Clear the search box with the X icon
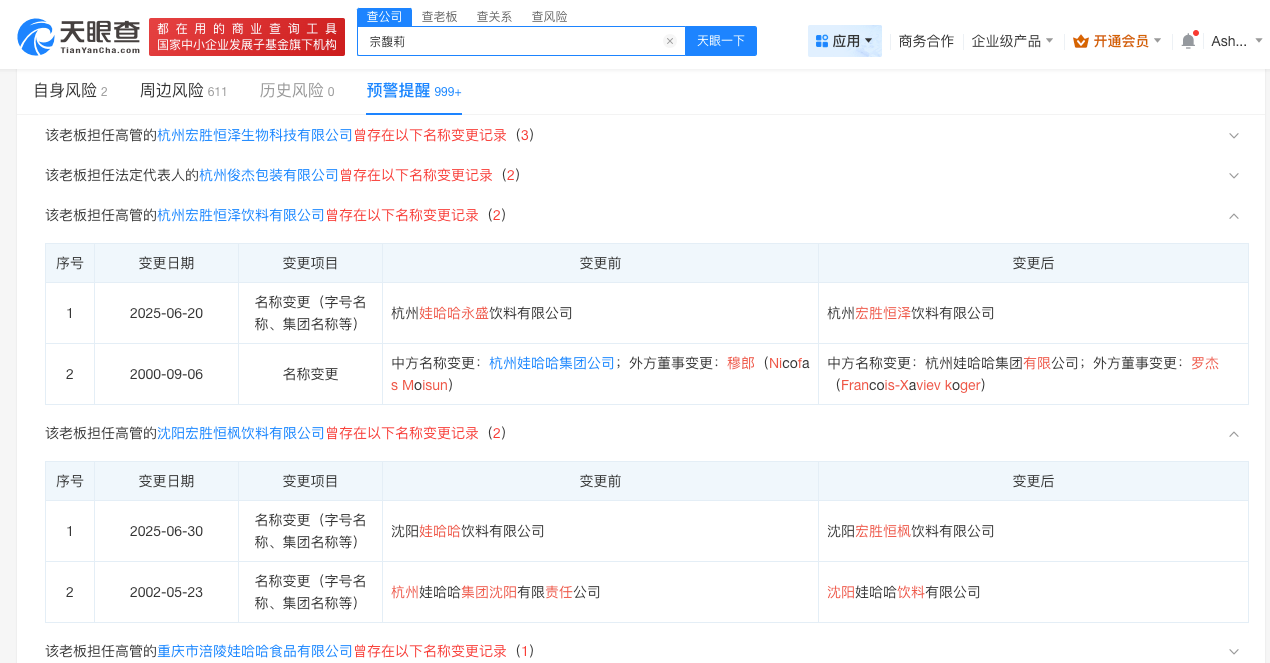This screenshot has width=1270, height=663. pos(670,41)
